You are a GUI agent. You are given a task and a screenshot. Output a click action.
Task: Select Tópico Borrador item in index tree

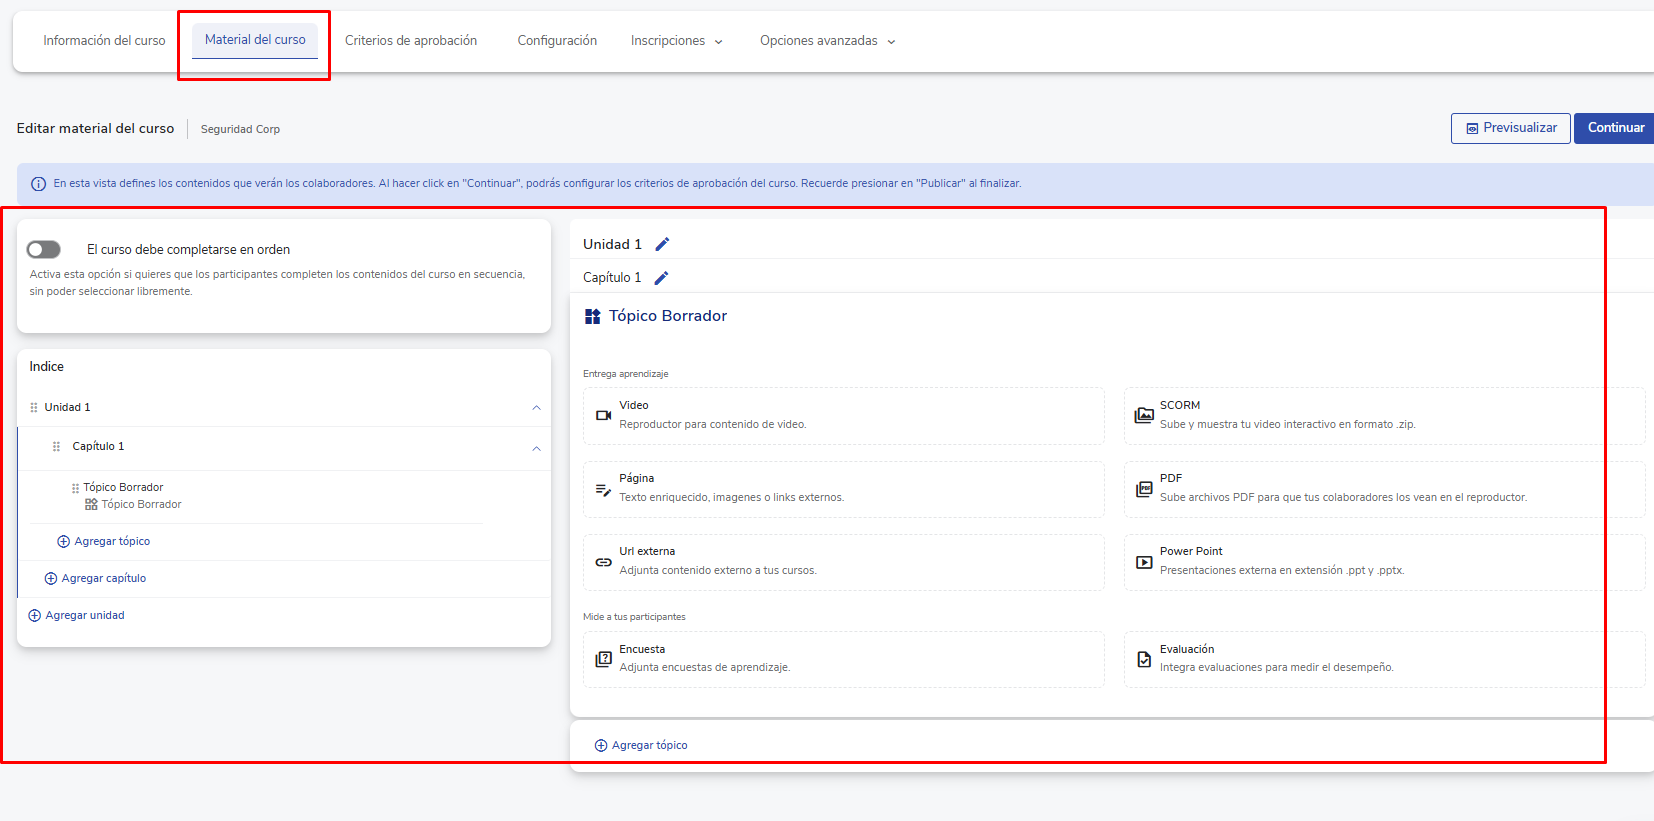coord(123,488)
